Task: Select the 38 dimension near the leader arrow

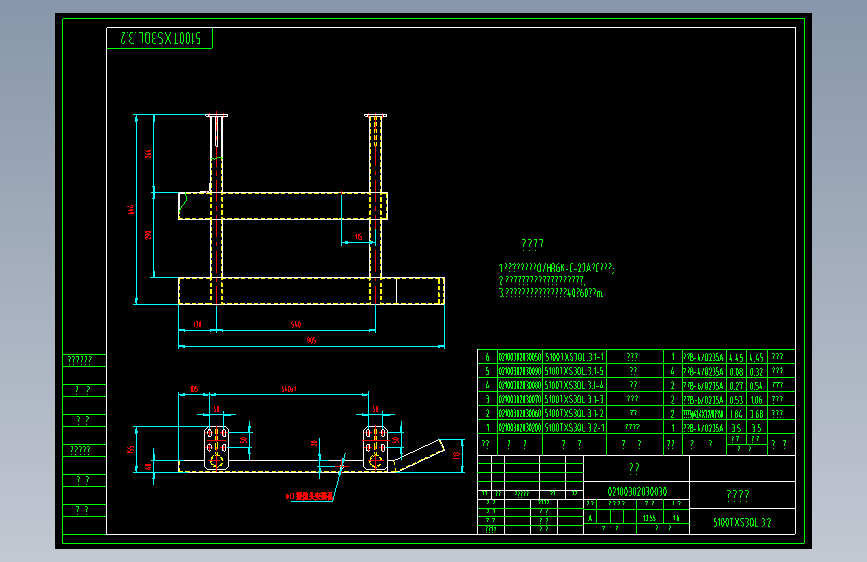Action: pyautogui.click(x=314, y=443)
